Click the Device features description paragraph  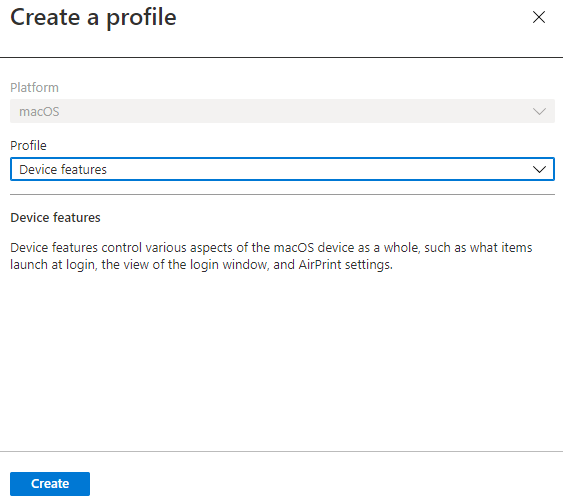point(271,256)
